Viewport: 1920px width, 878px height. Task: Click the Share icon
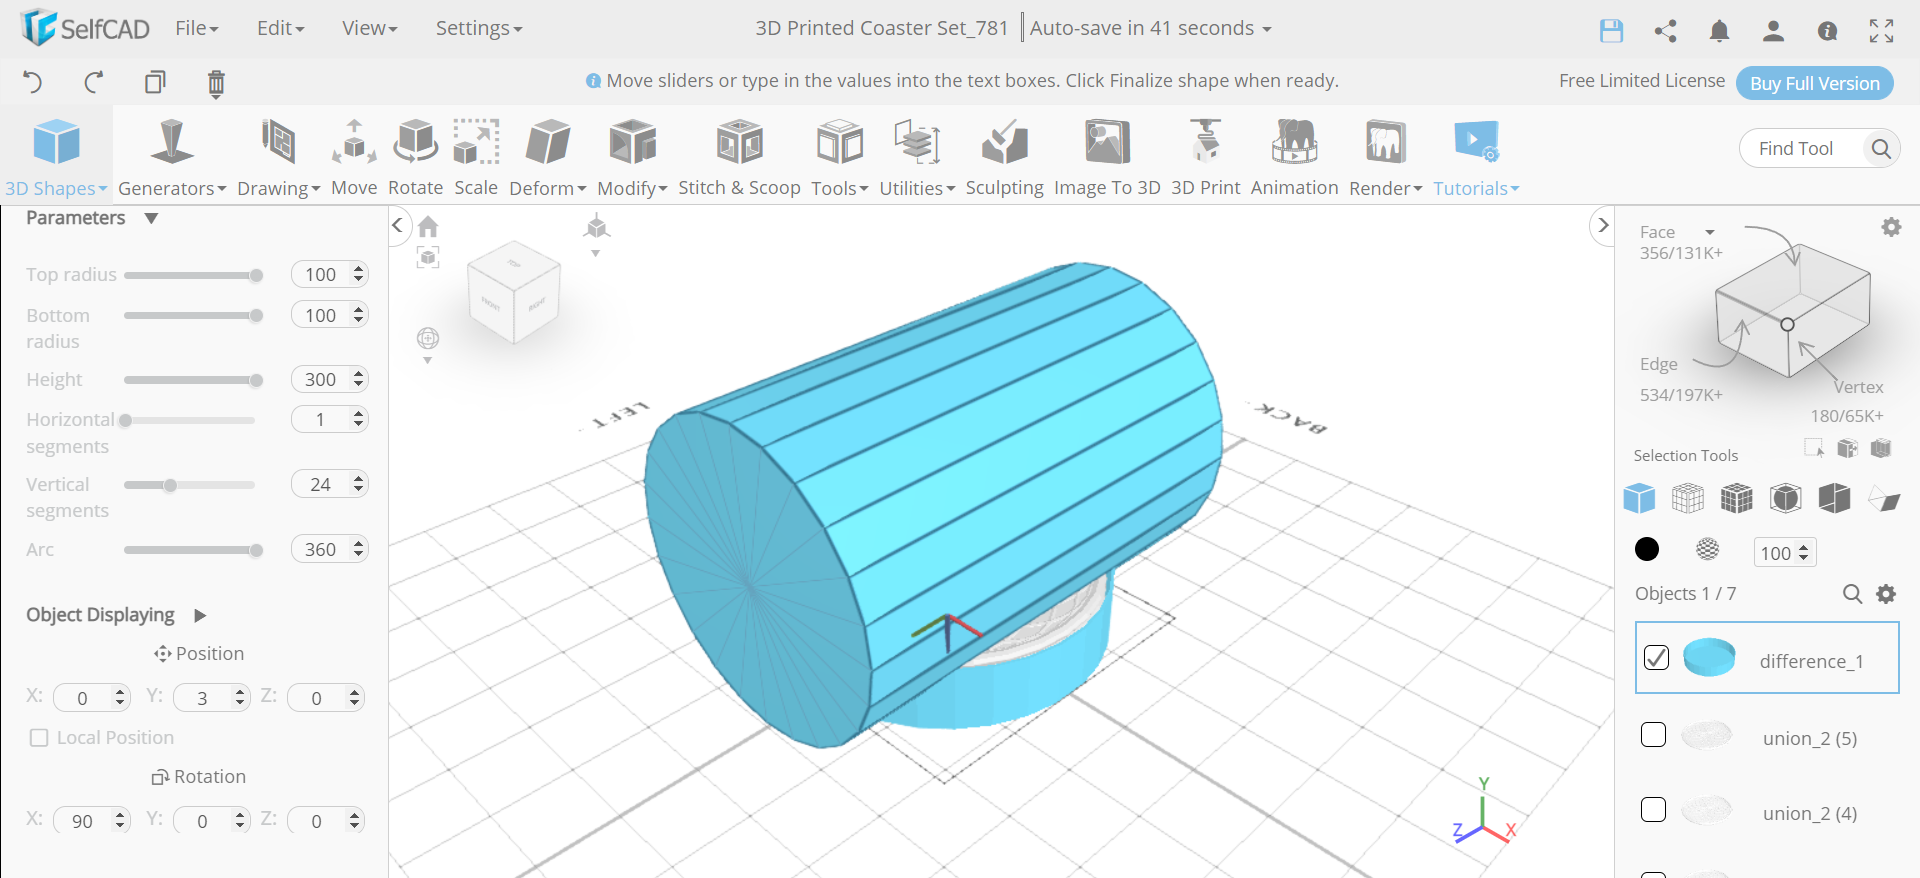click(x=1665, y=30)
